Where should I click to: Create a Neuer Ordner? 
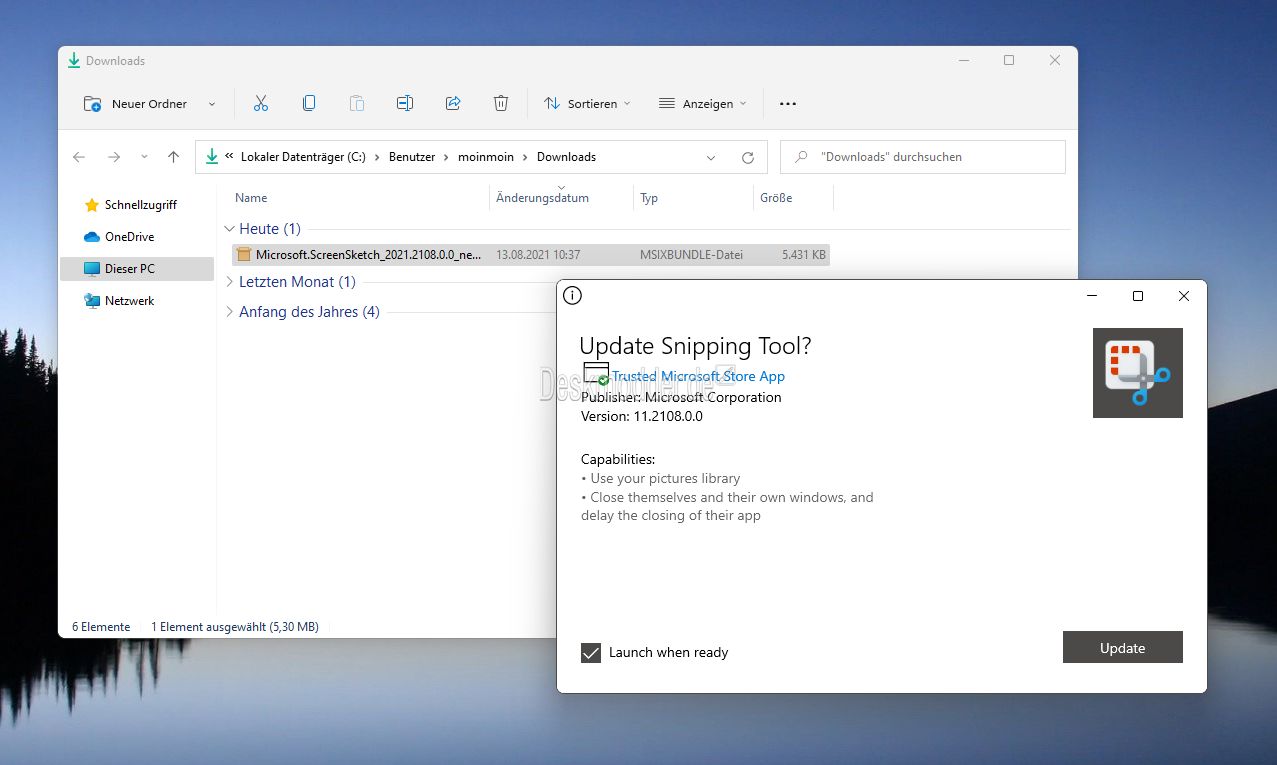[x=137, y=104]
